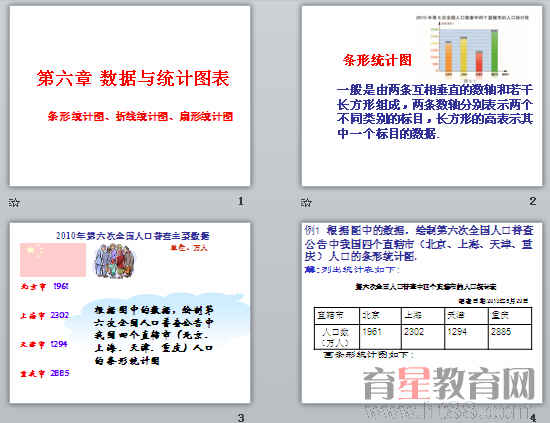Click the orange bar in the slide 2 chart
550x423 pixels.
(448, 58)
